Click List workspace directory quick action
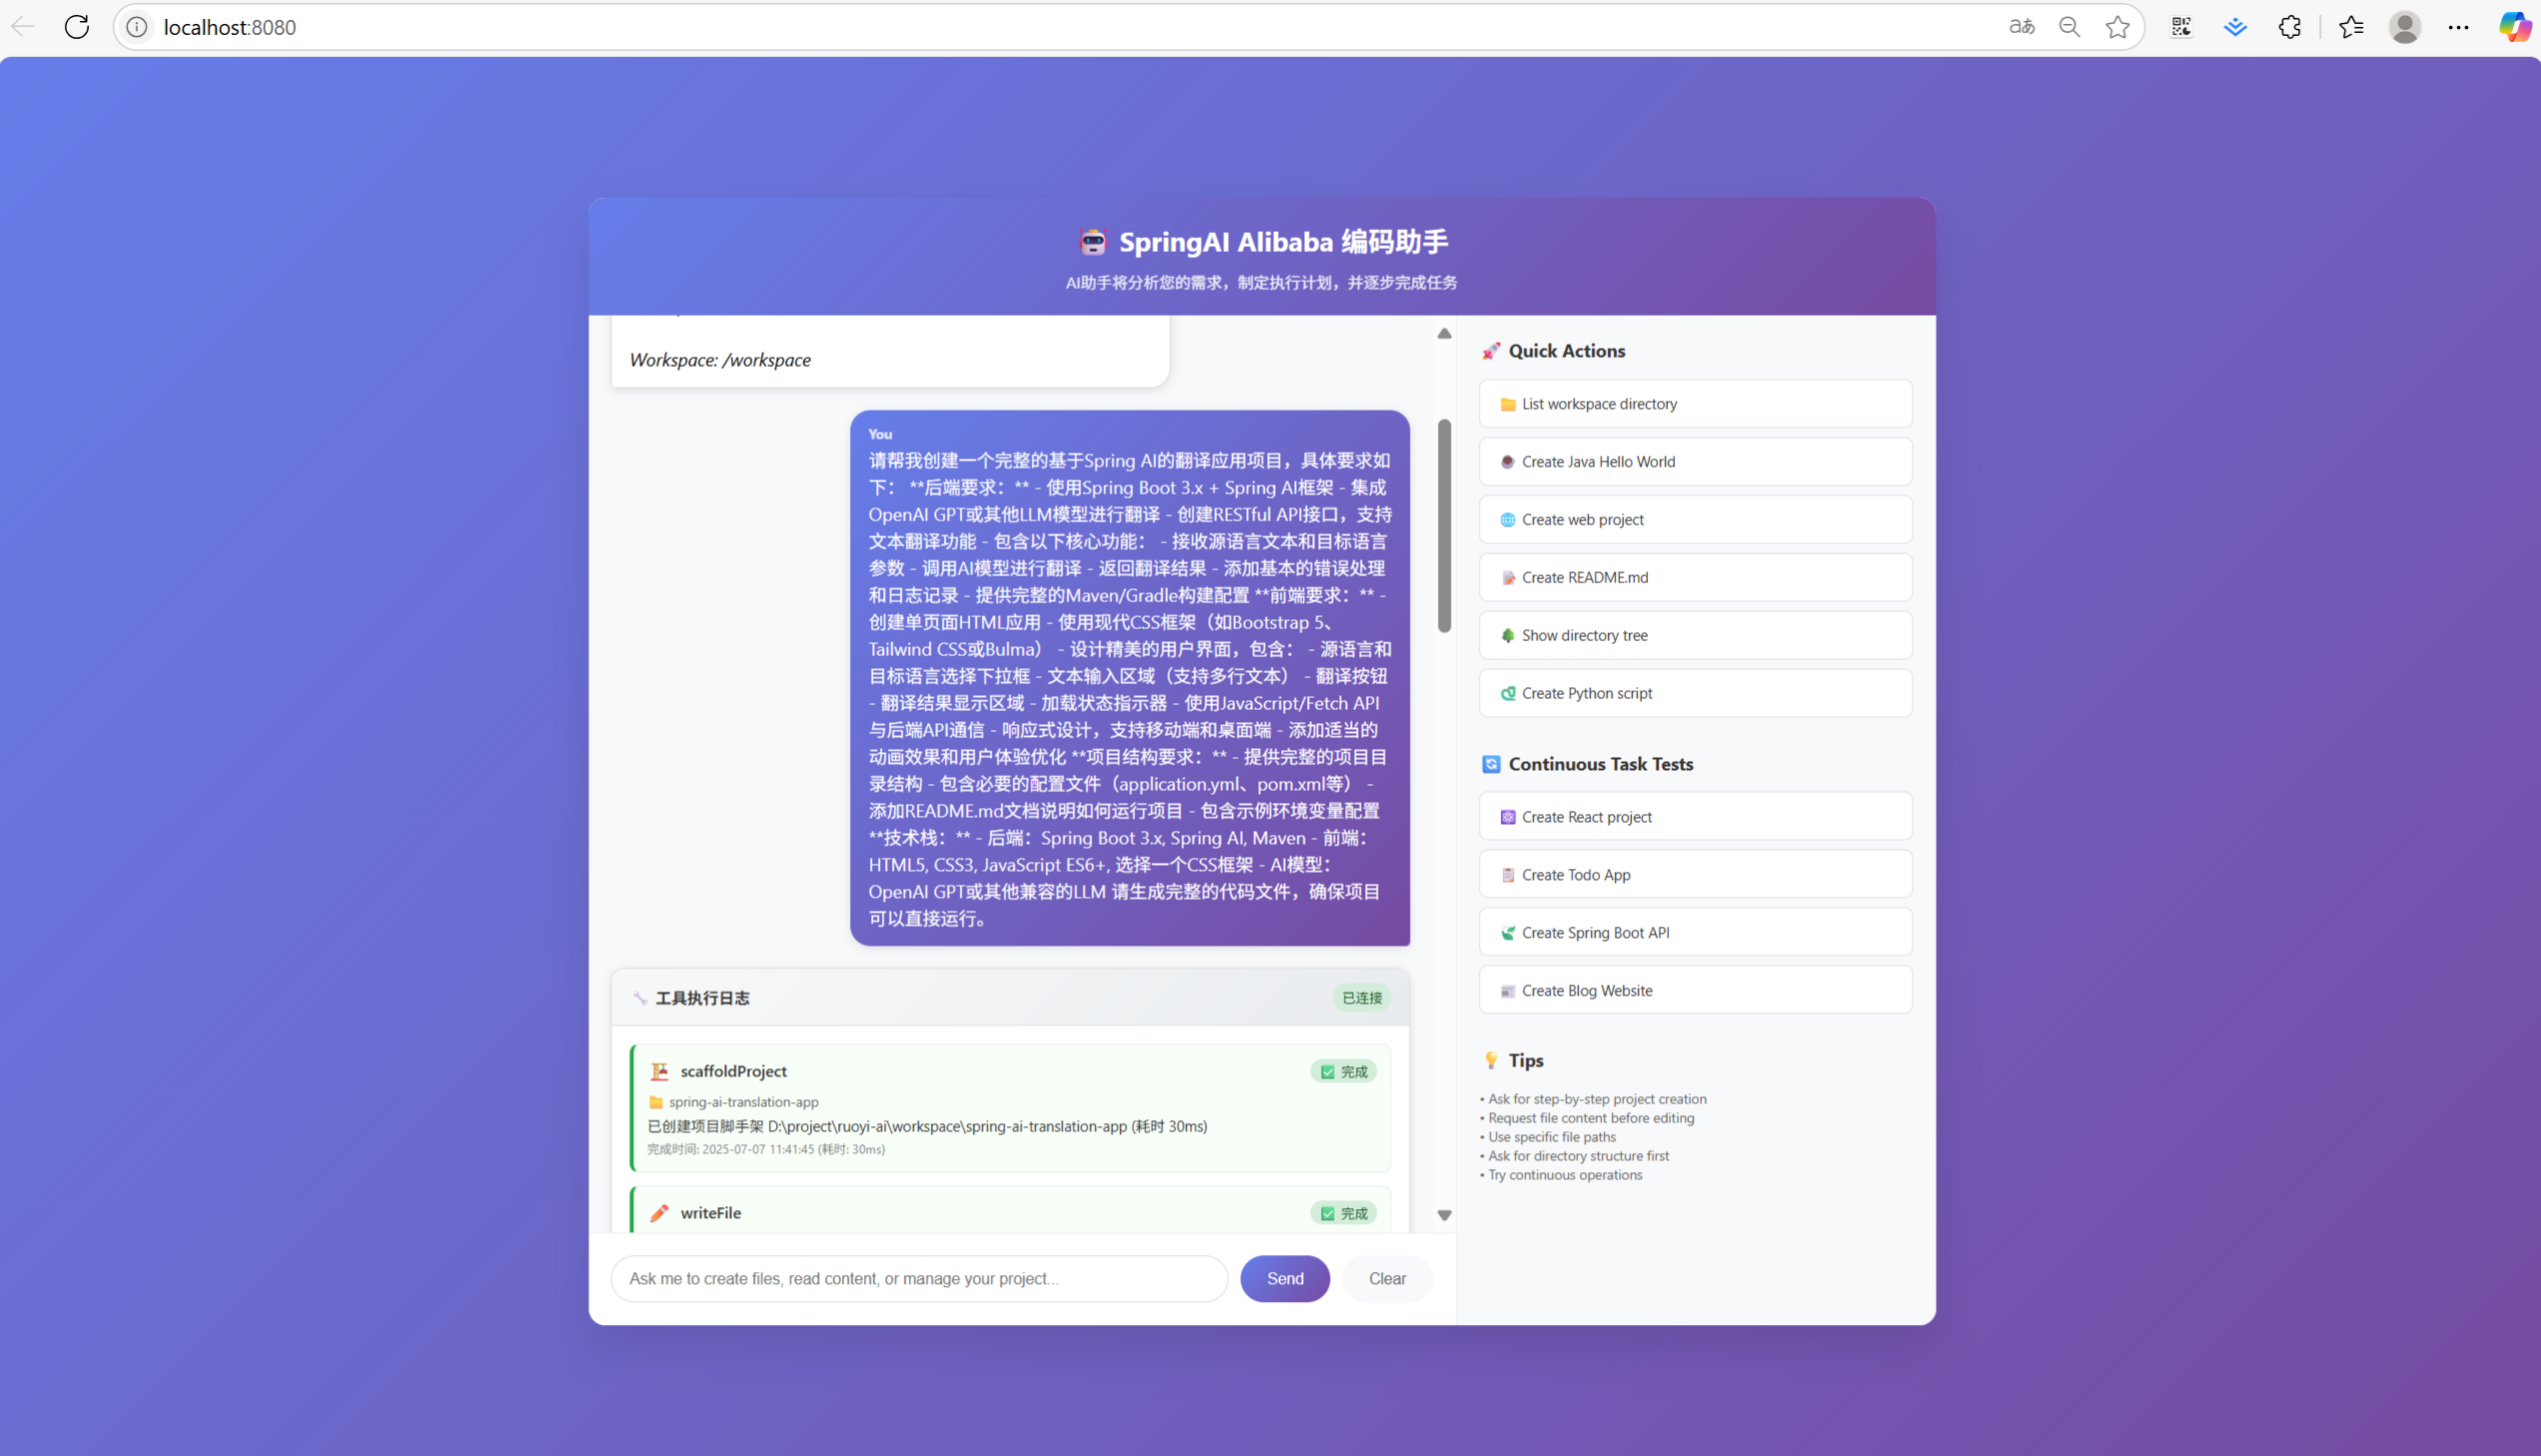Screen dimensions: 2541x1456 click(x=1695, y=404)
